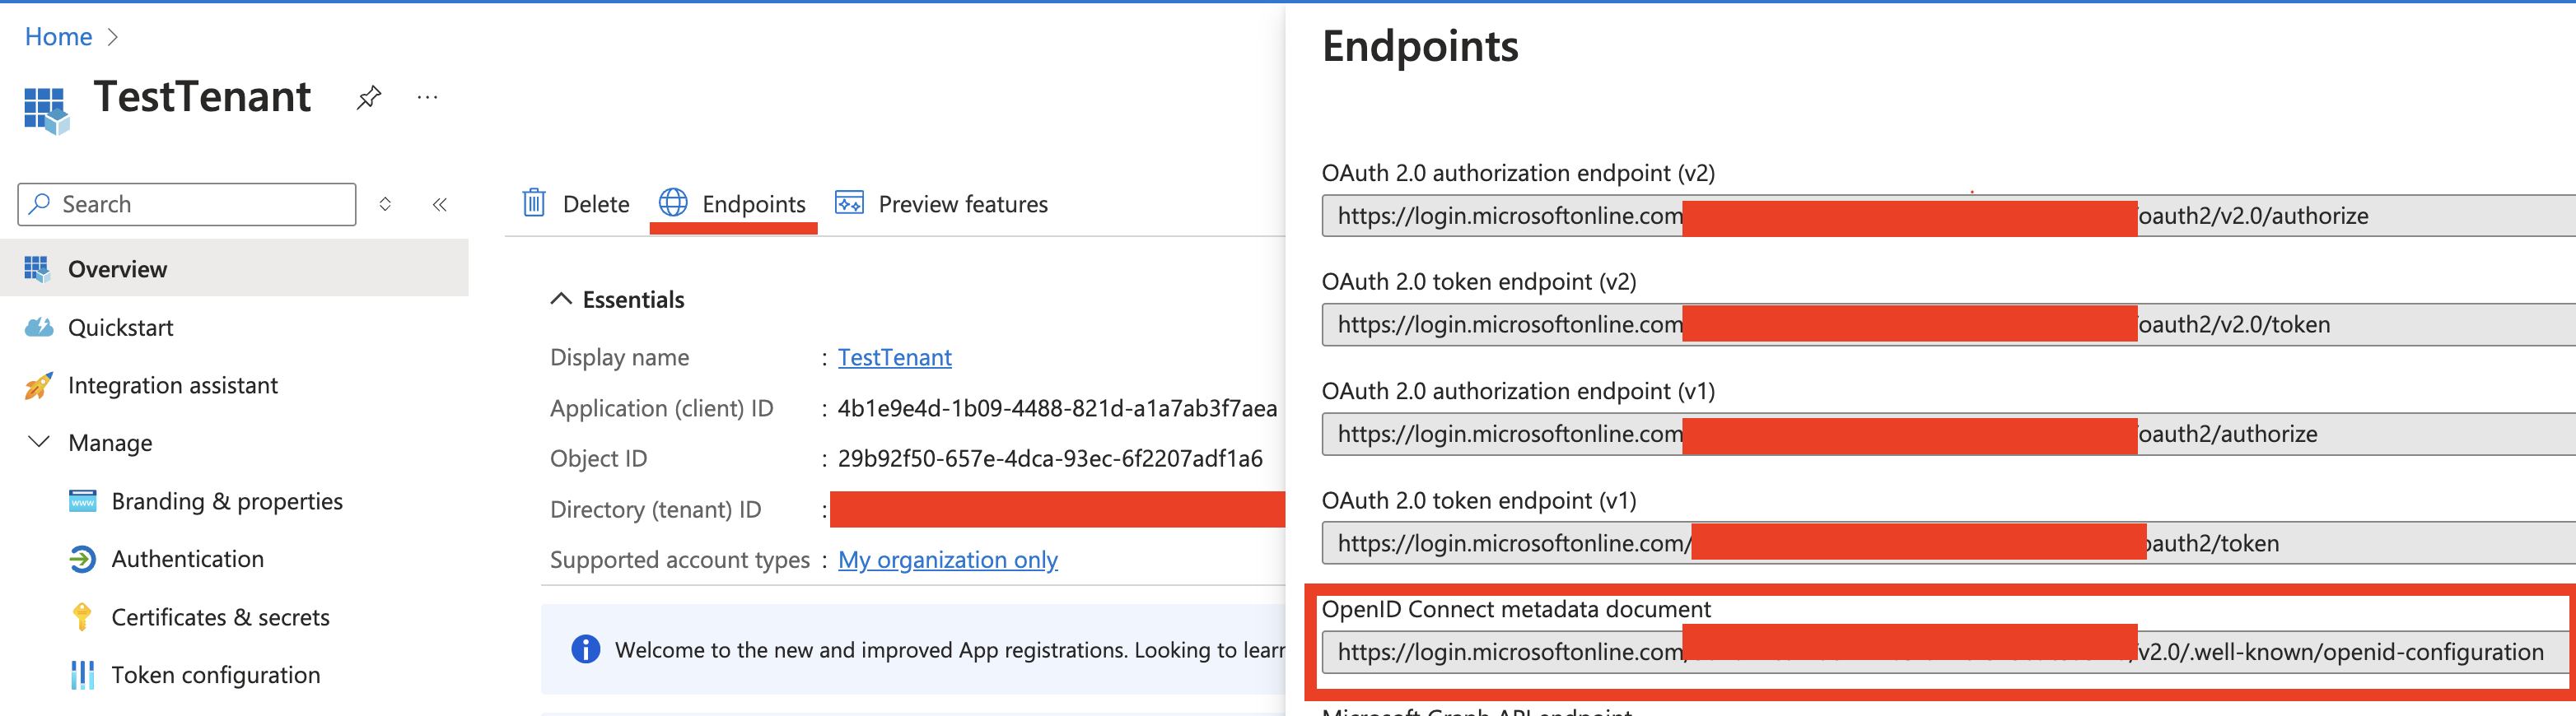
Task: Open Endpoints from the toolbar
Action: click(x=732, y=204)
